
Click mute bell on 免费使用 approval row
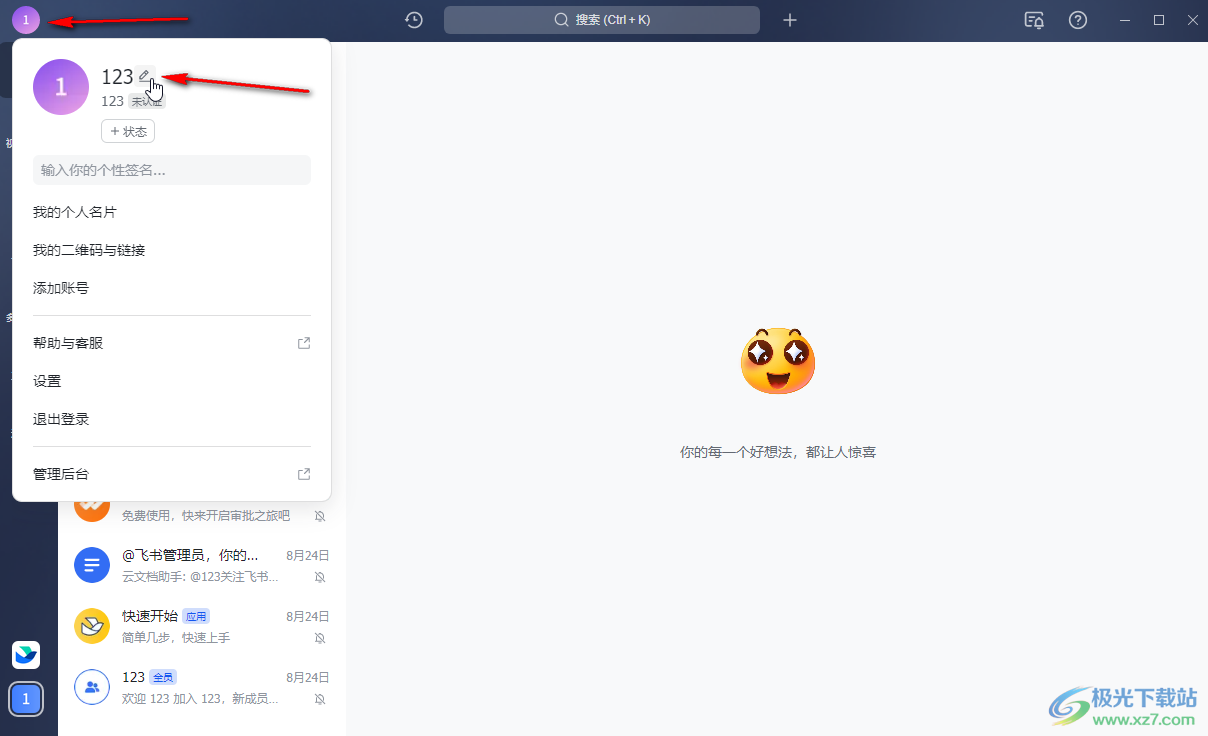(320, 516)
